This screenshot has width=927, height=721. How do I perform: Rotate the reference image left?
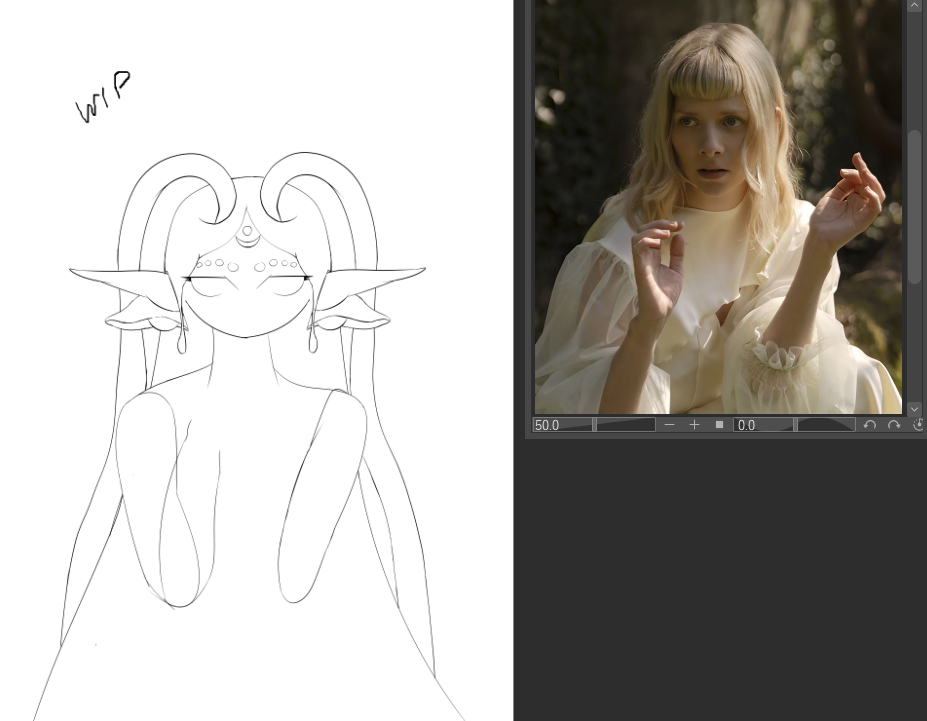[869, 425]
